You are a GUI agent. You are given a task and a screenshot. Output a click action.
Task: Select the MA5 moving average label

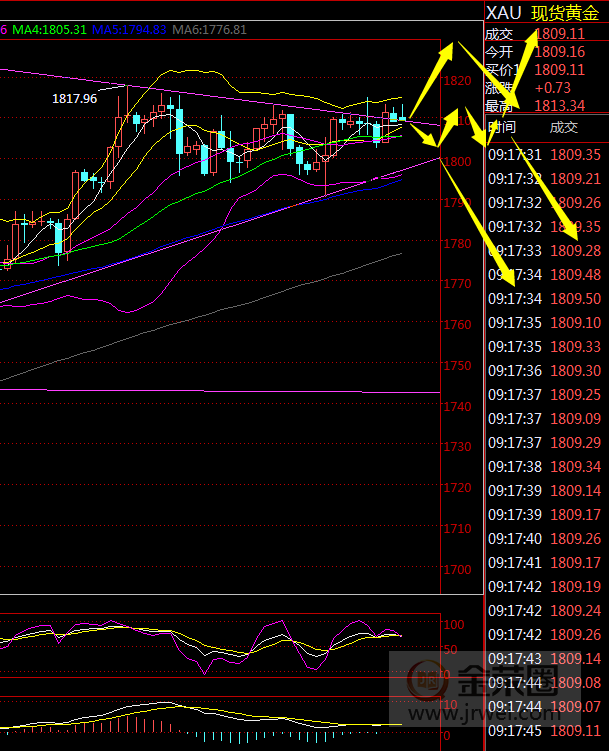[128, 30]
